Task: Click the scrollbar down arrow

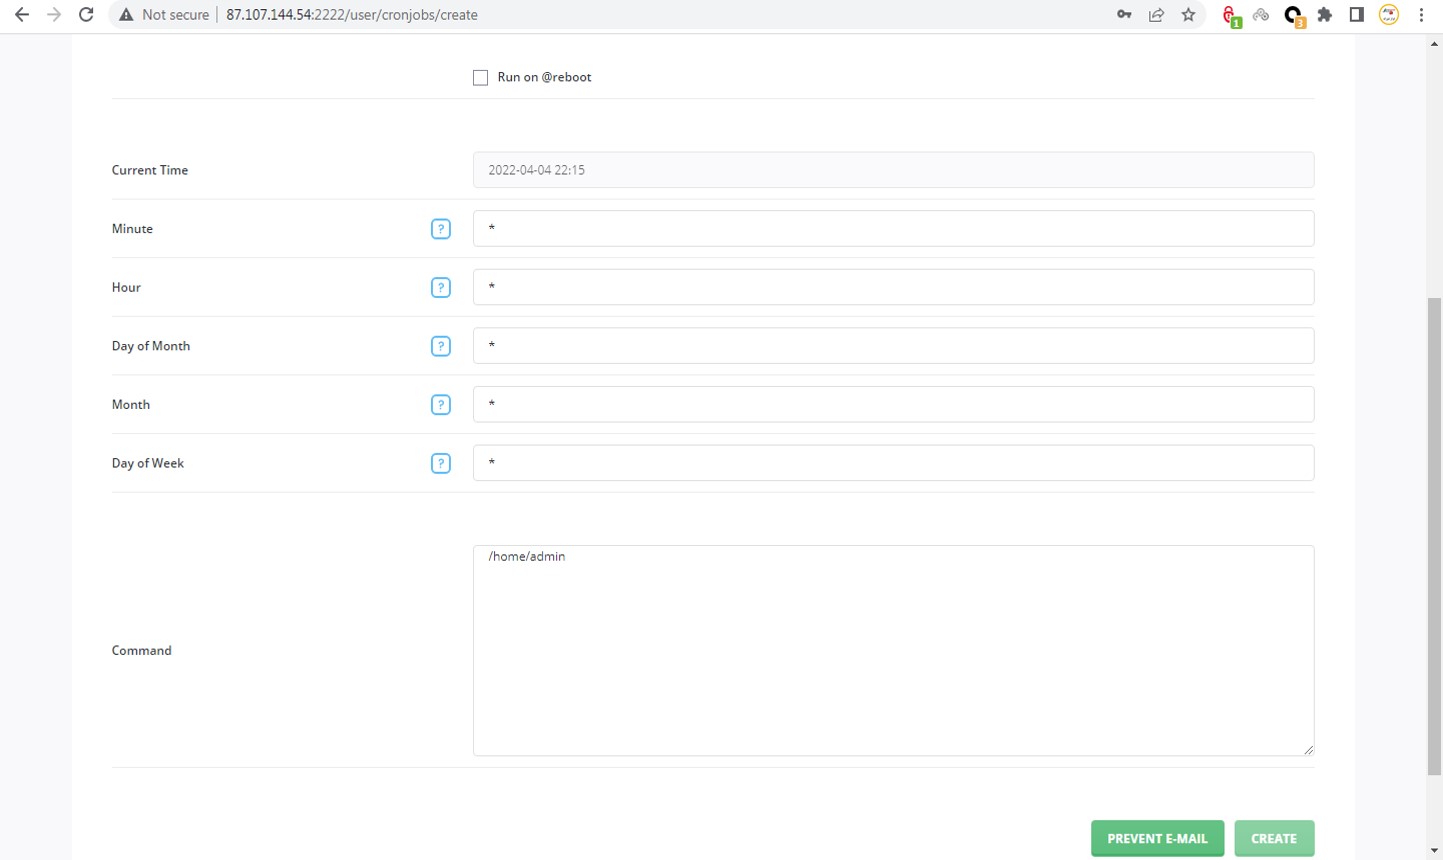Action: (1434, 851)
